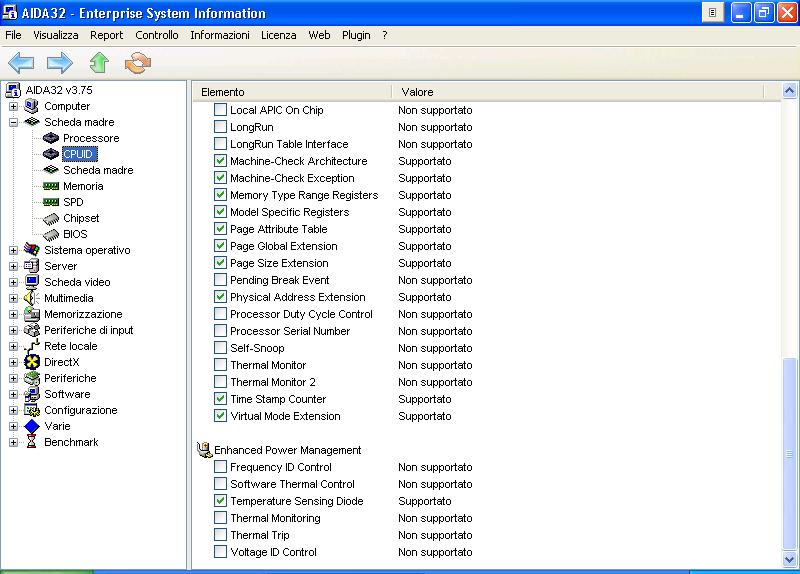Open the File menu

coord(13,35)
